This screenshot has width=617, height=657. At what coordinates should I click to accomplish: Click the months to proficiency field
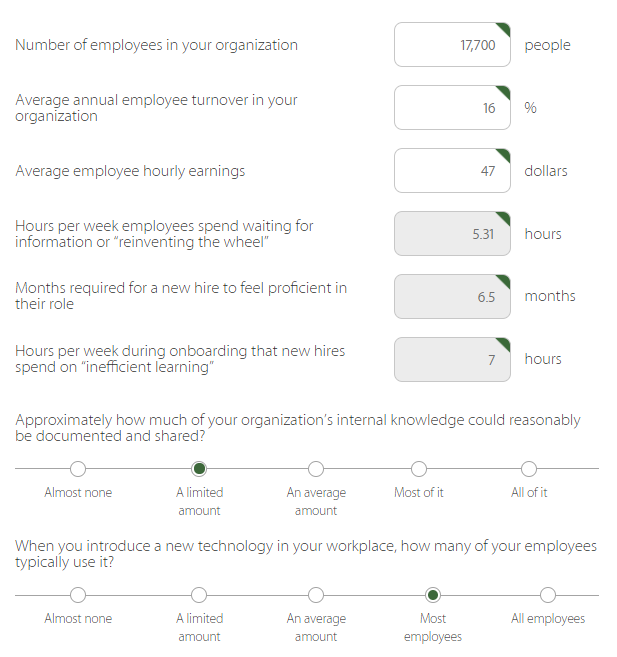452,296
